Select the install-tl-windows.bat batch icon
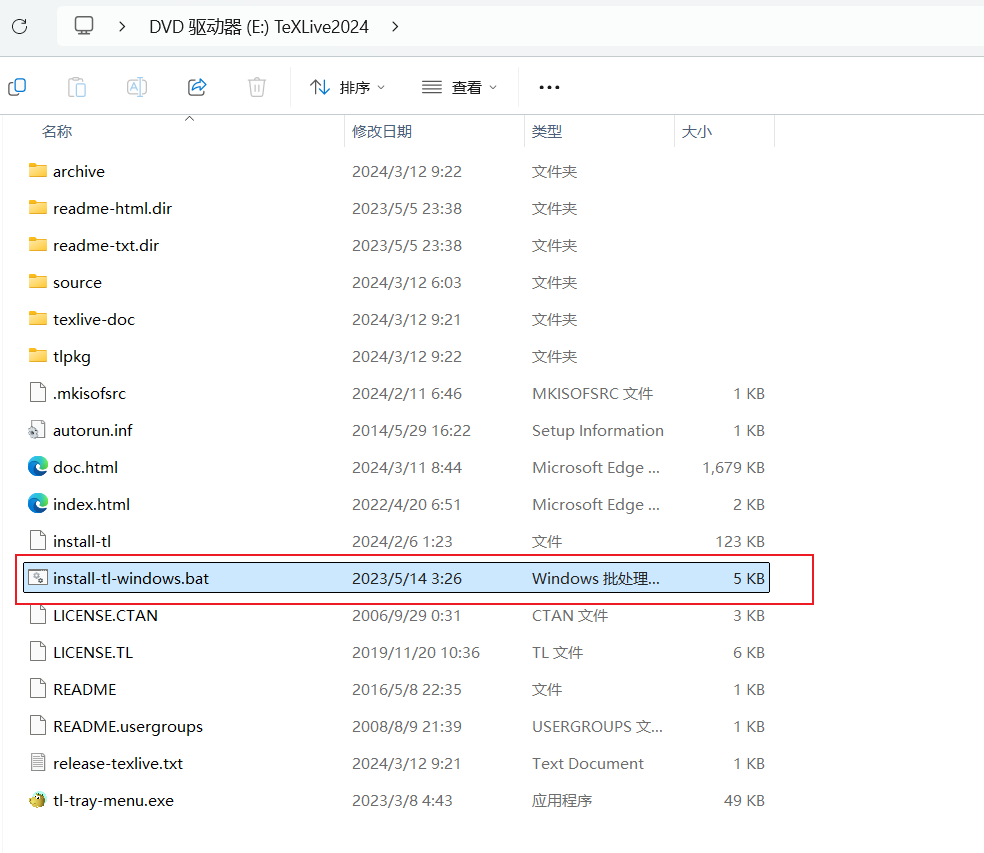This screenshot has height=853, width=984. point(38,577)
